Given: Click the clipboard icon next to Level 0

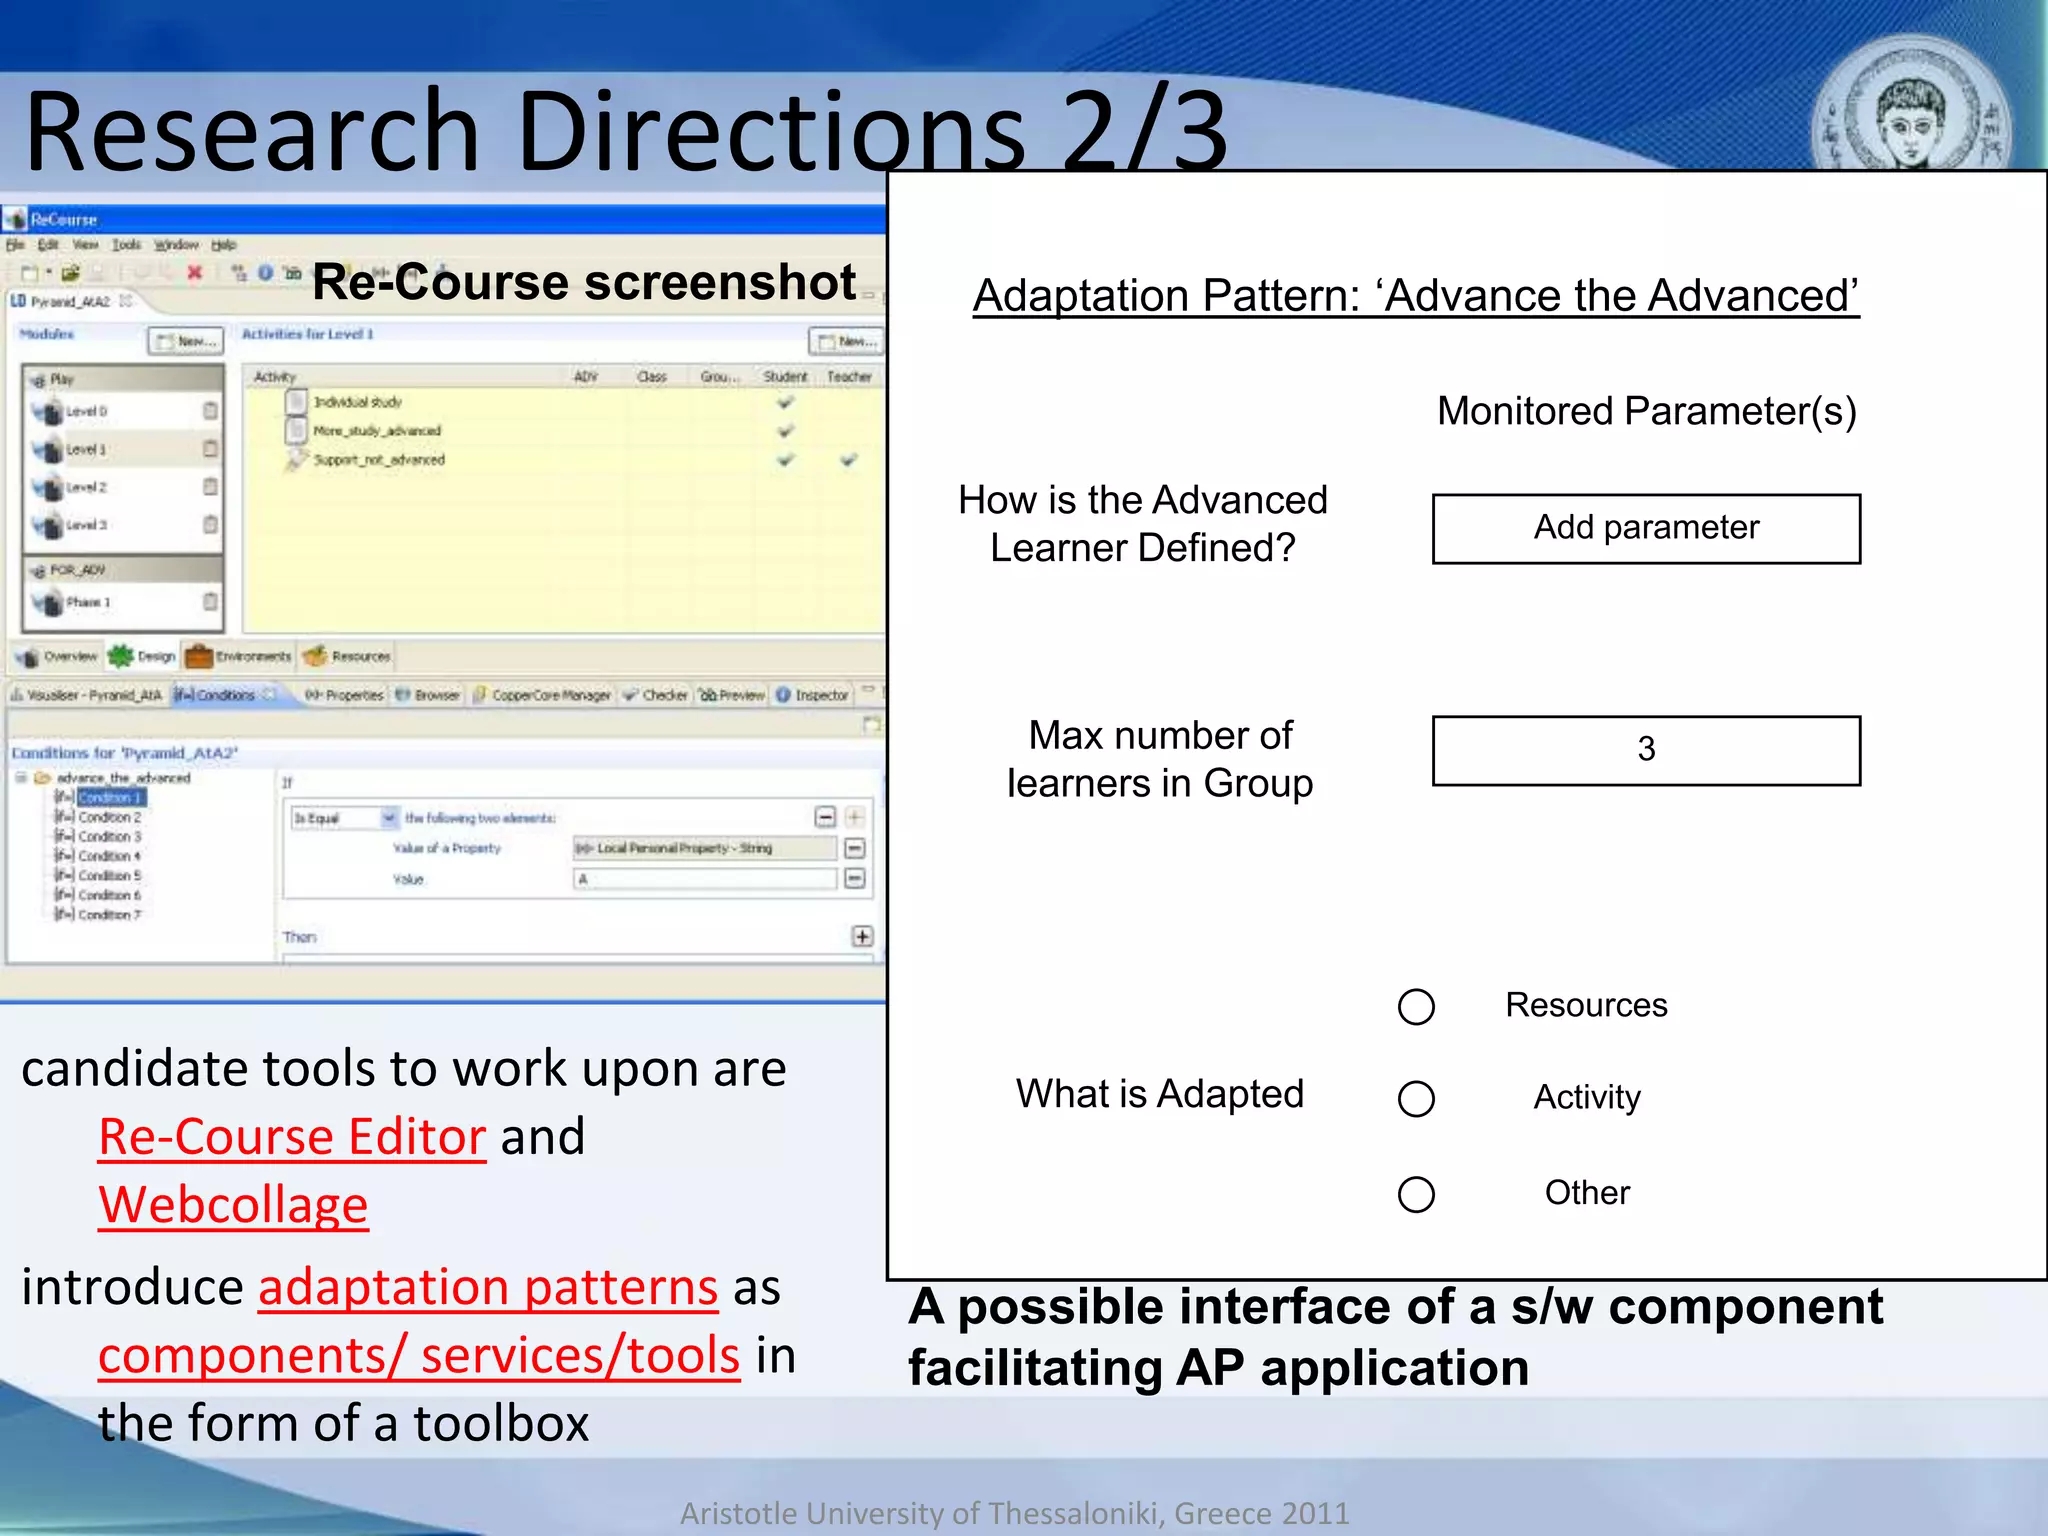Looking at the screenshot, I should coord(210,410).
